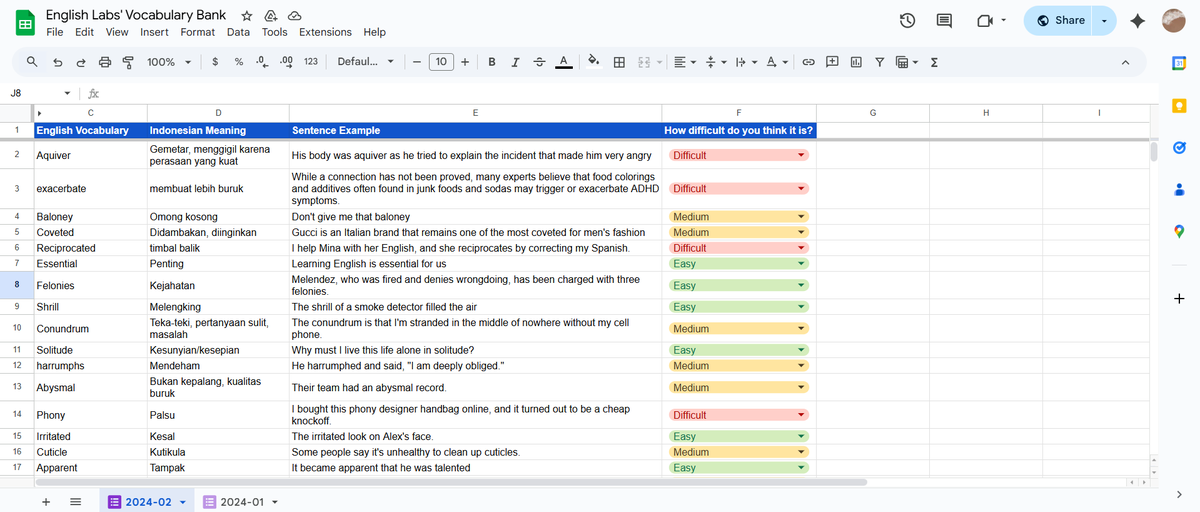Decrease decimal places
Viewport: 1200px width, 512px height.
tap(262, 62)
